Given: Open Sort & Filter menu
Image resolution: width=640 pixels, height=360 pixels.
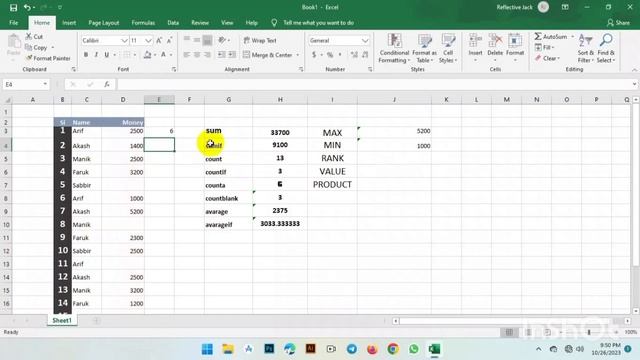Looking at the screenshot, I should click(x=586, y=49).
